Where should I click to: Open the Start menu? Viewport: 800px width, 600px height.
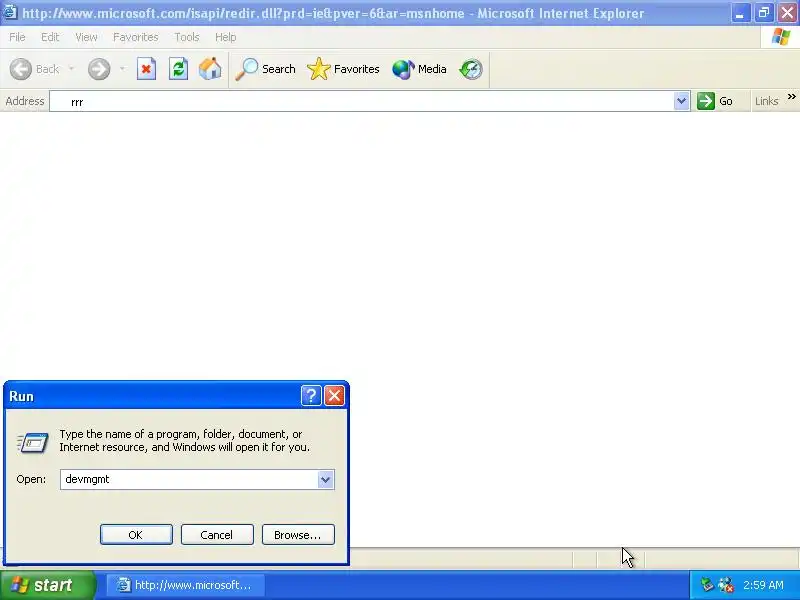click(x=47, y=585)
